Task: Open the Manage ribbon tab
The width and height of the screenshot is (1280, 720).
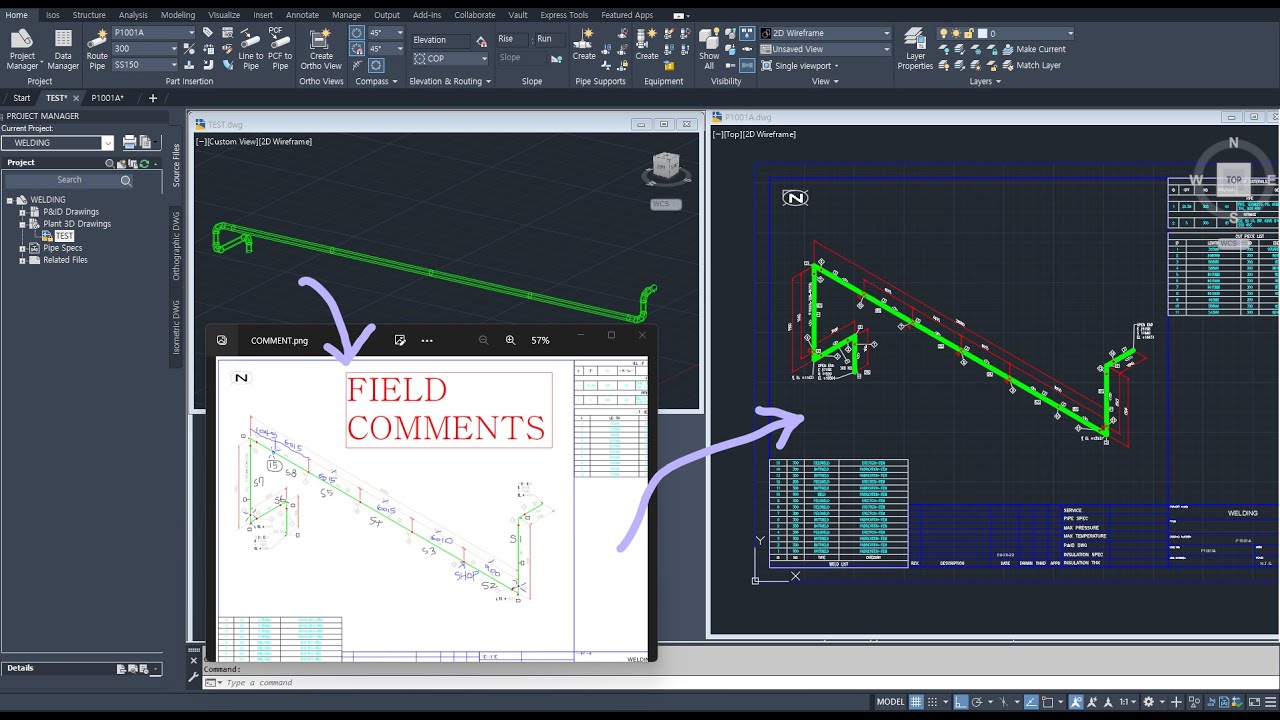Action: click(x=347, y=15)
